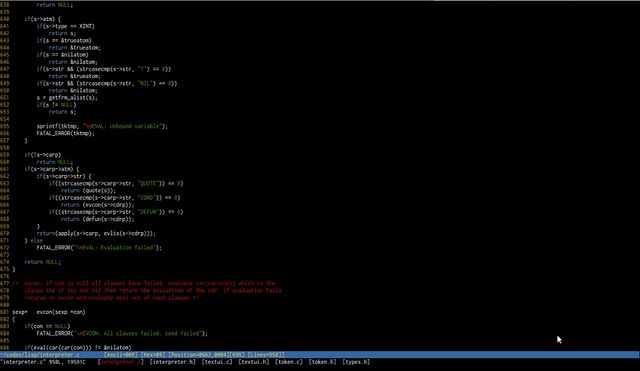The width and height of the screenshot is (640, 371).
Task: Click 'return(apply(s->carp, evlis(s->cdrp)));' line
Action: click(96, 233)
